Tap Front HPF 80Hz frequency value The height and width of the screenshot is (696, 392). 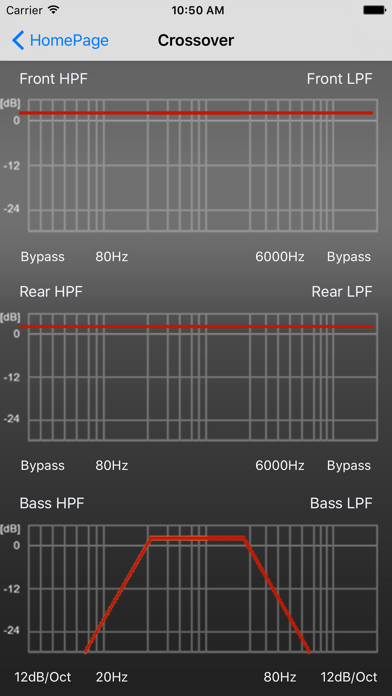coord(112,257)
